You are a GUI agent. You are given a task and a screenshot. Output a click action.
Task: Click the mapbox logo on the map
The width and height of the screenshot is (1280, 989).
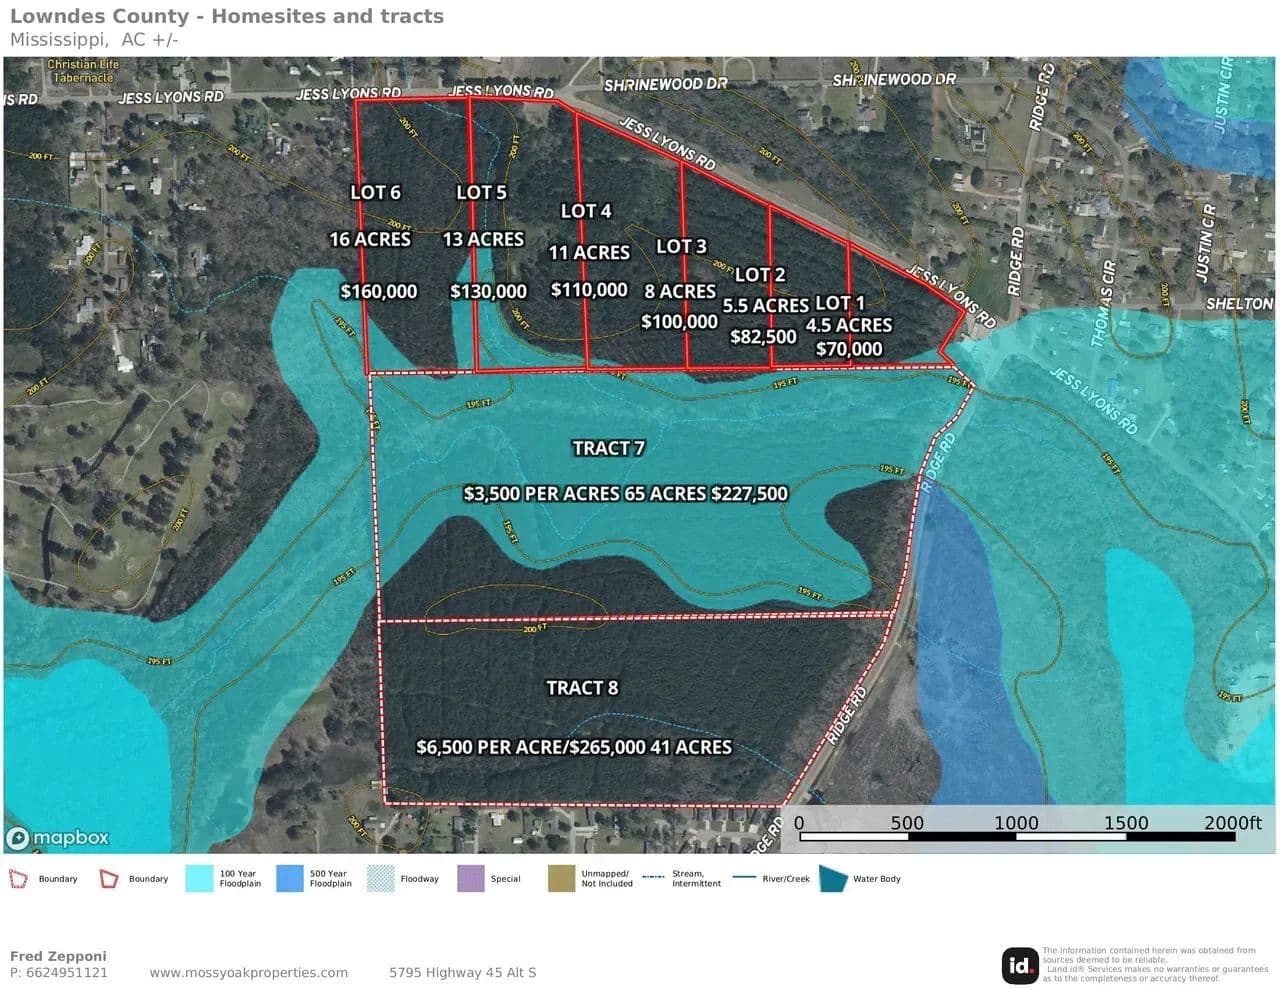click(x=58, y=837)
